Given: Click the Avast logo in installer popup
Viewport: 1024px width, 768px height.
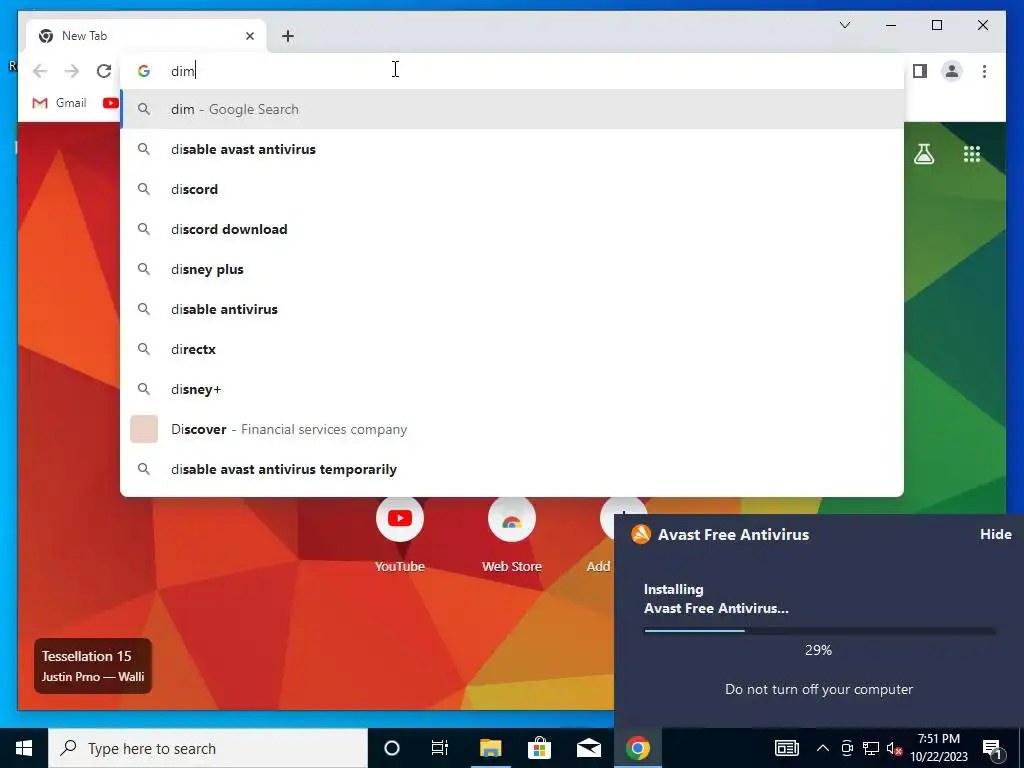Looking at the screenshot, I should (641, 534).
